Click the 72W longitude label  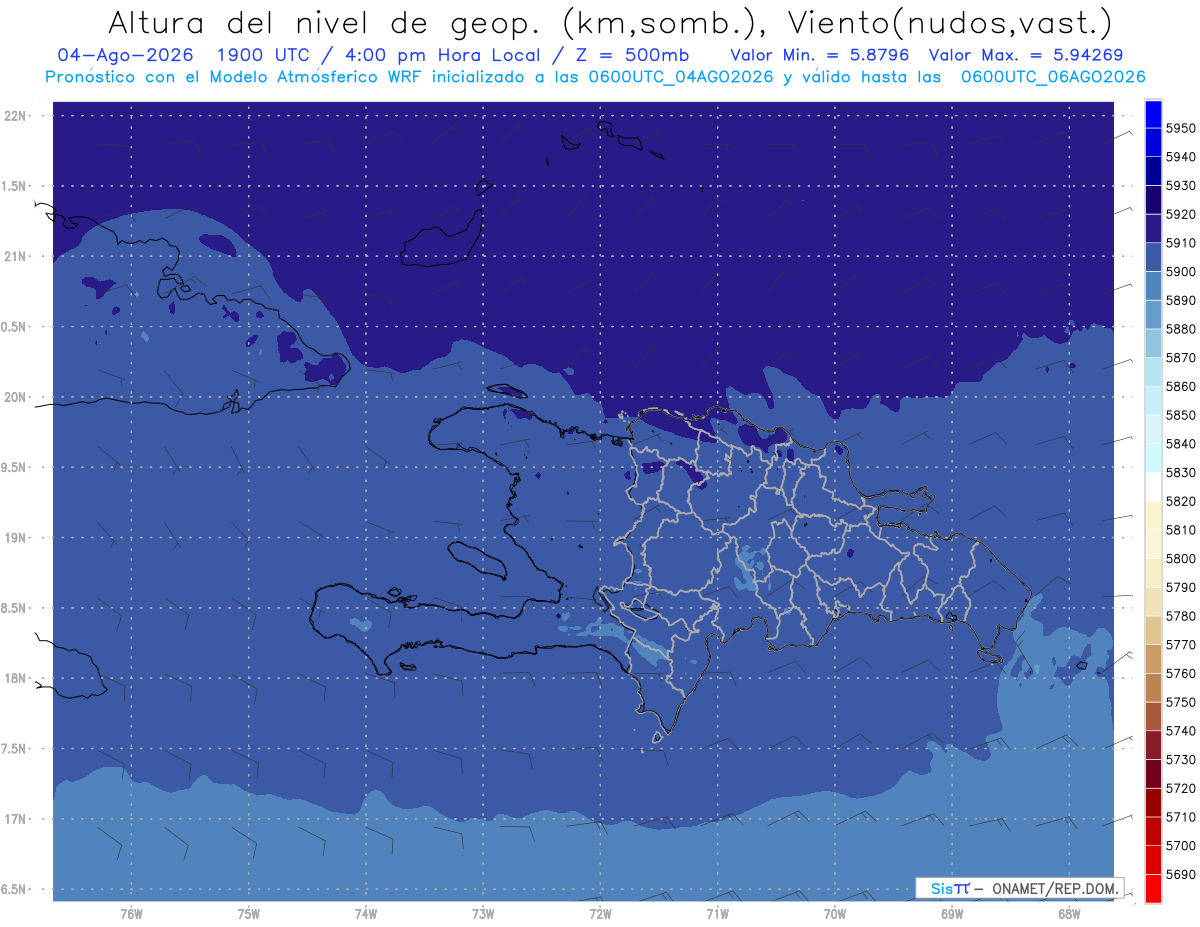click(600, 913)
